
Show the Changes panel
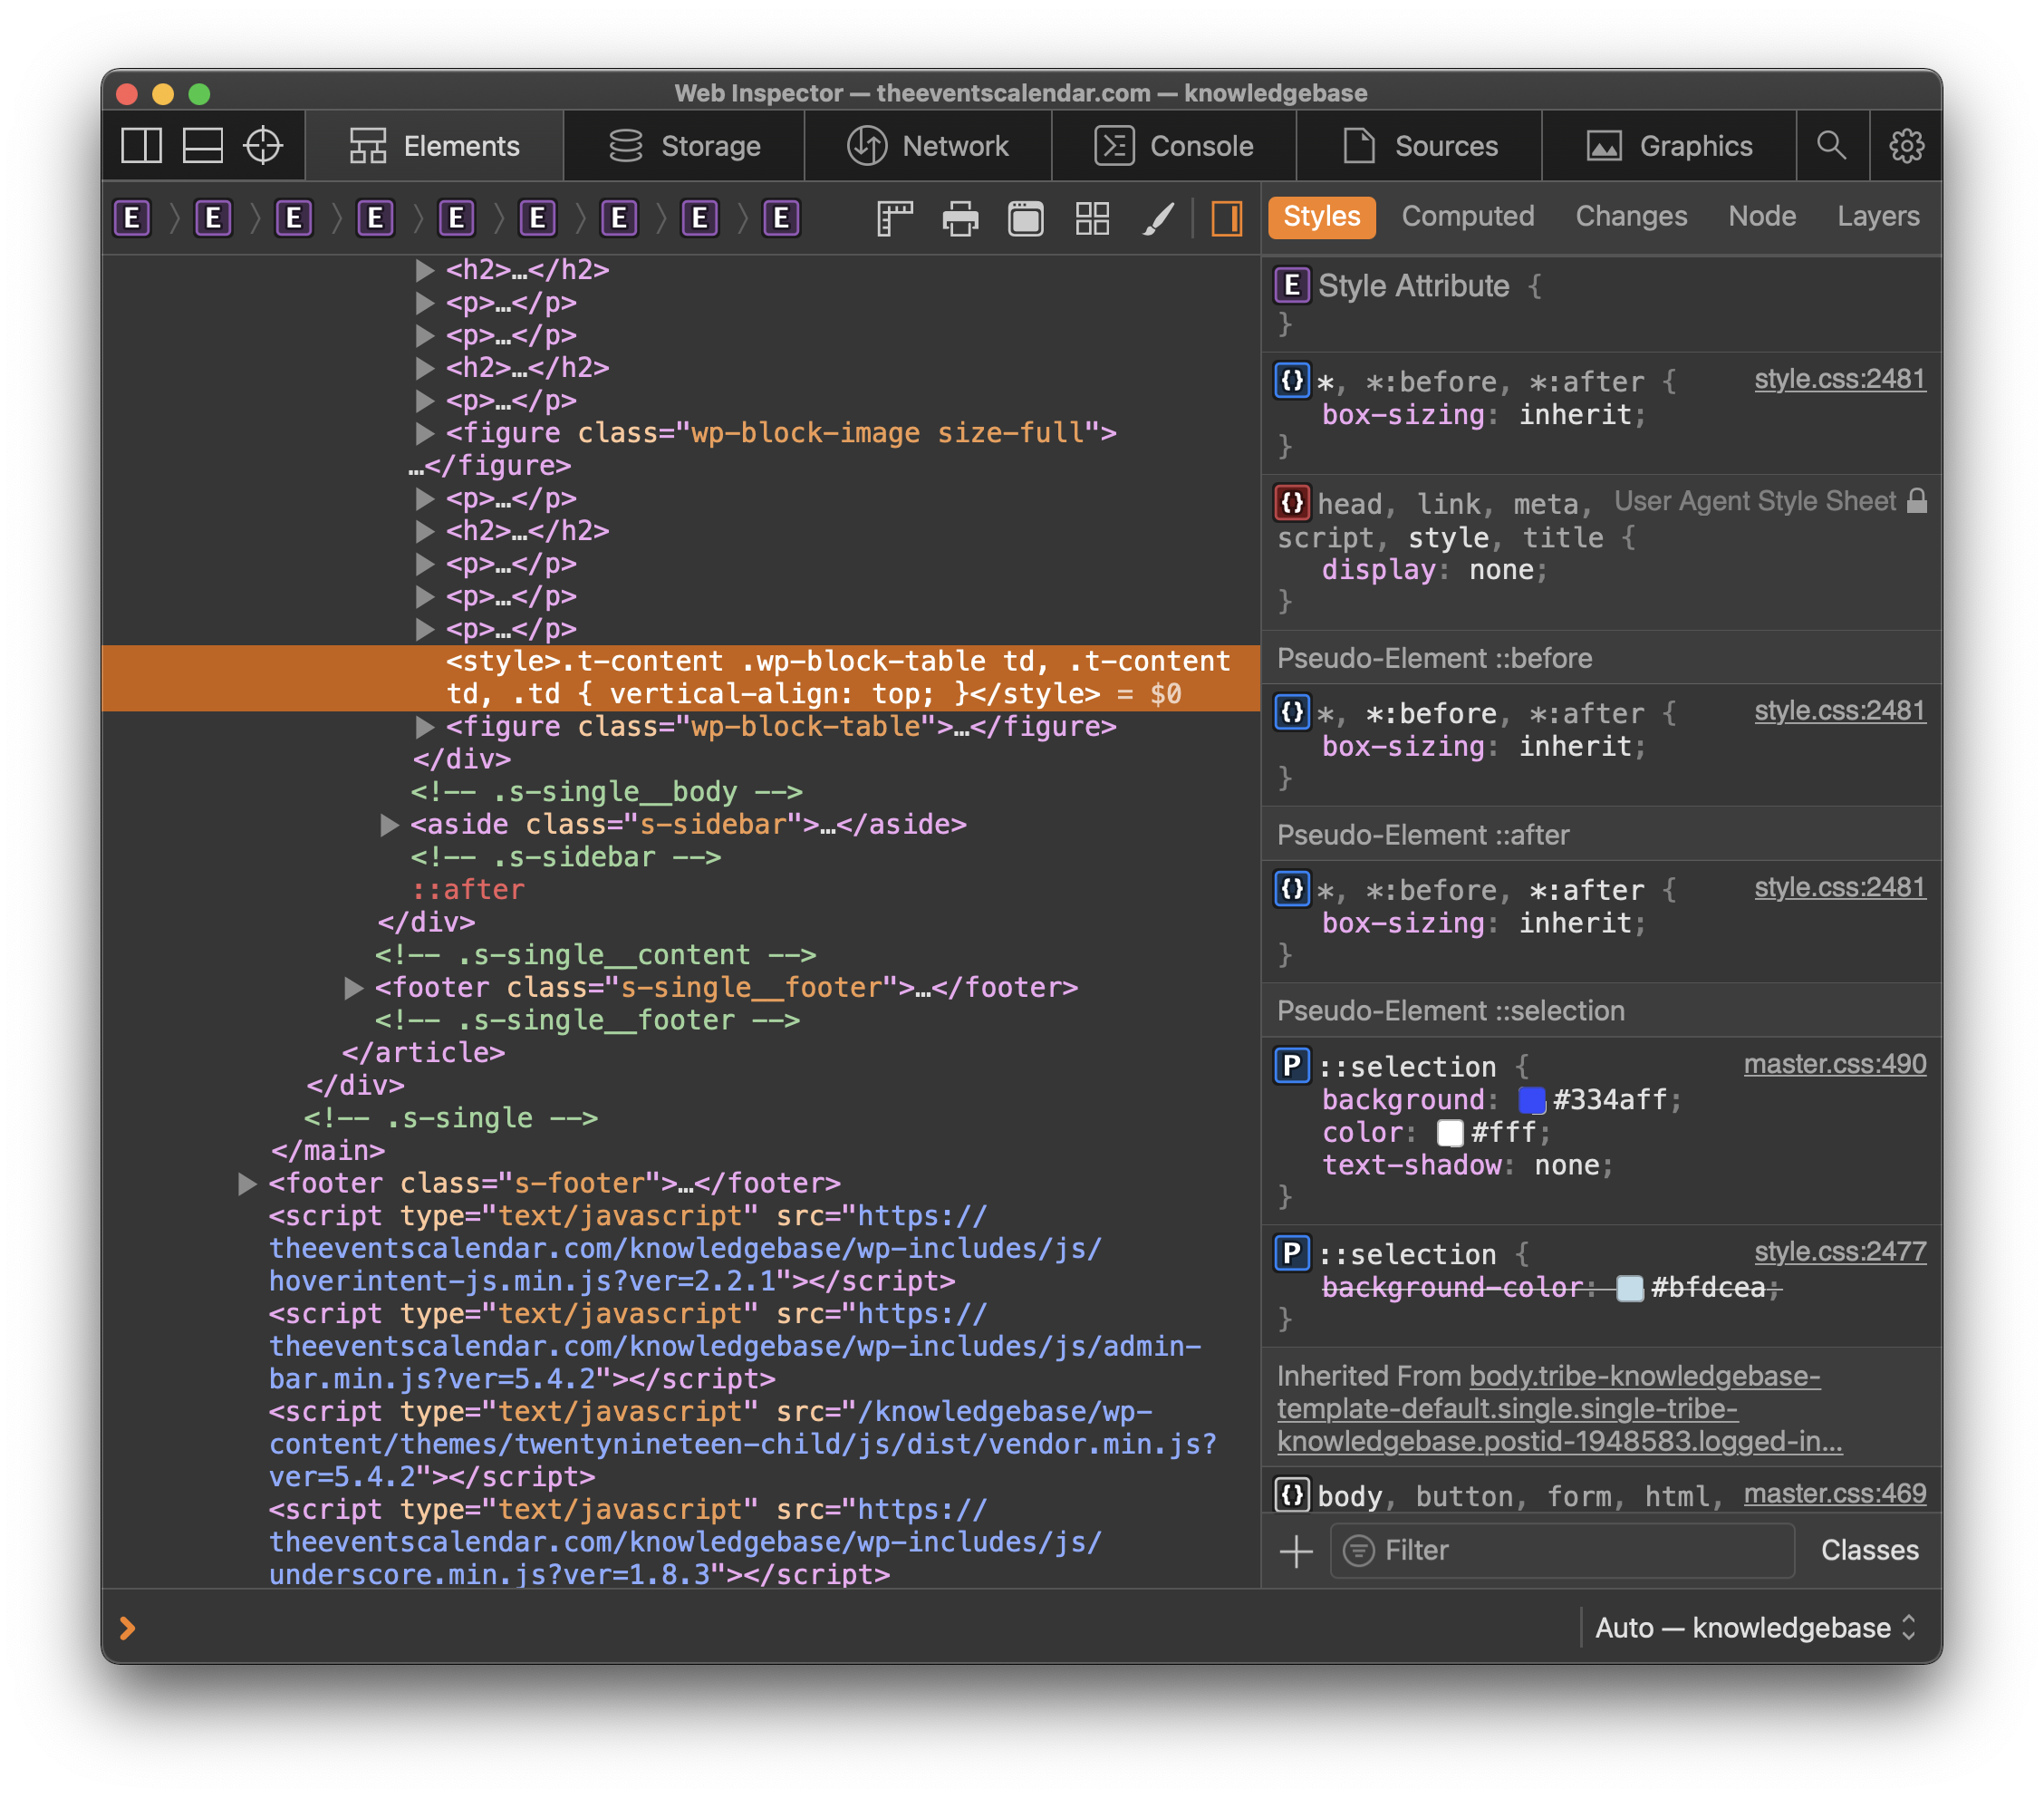[x=1630, y=216]
